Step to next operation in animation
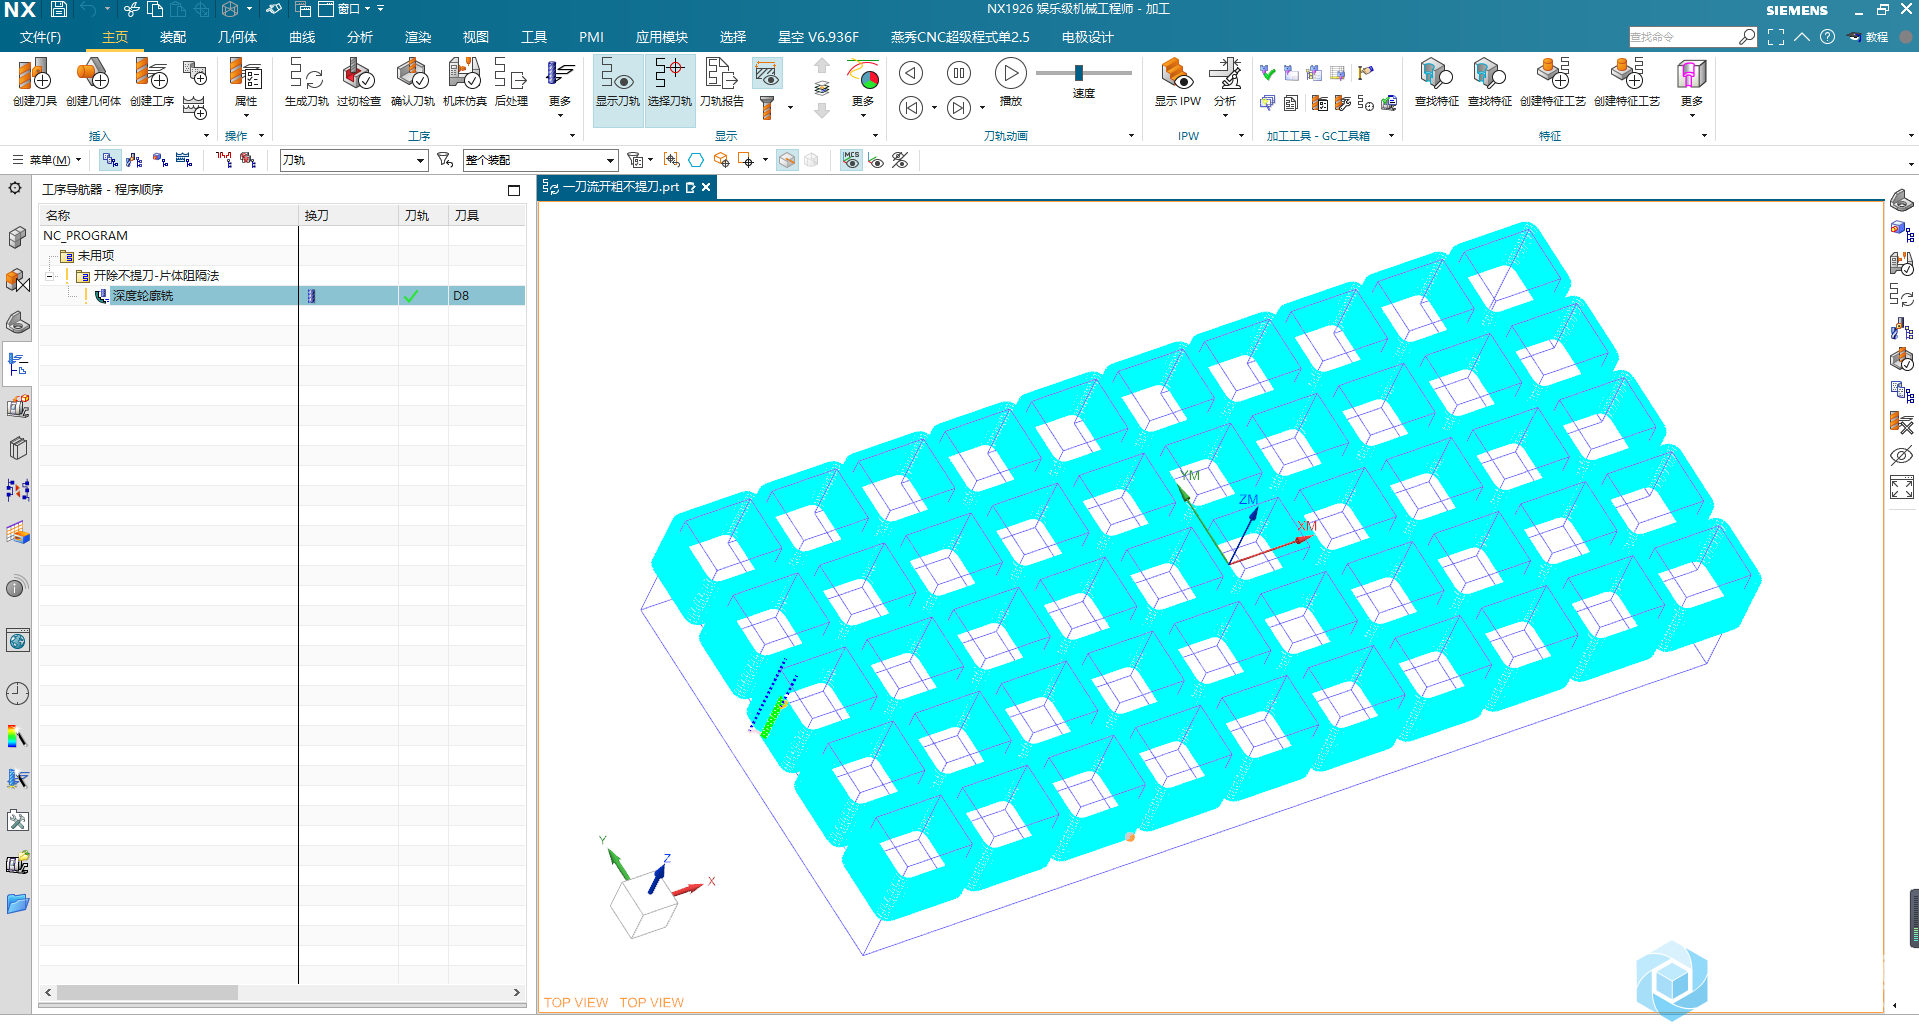Viewport: 1919px width, 1035px height. tap(959, 107)
